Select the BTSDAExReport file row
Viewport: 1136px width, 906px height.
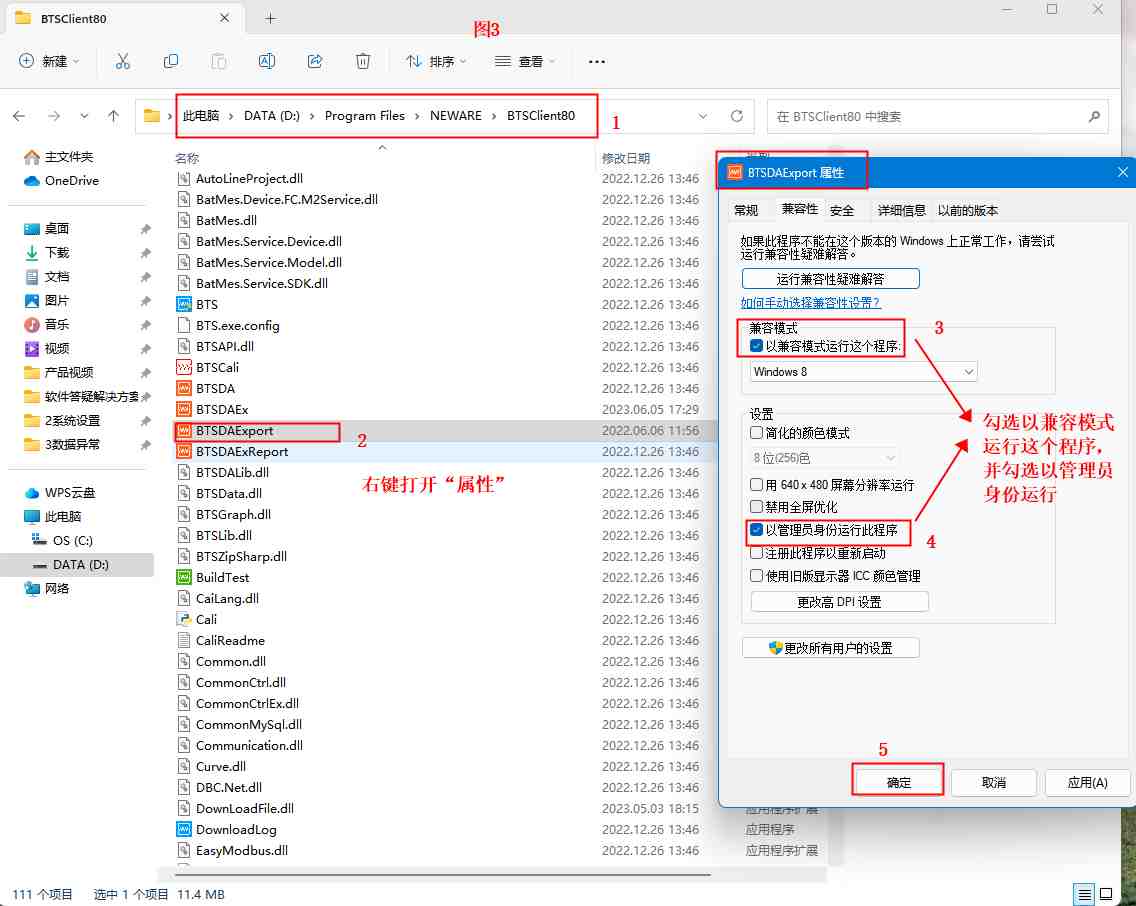(x=445, y=451)
